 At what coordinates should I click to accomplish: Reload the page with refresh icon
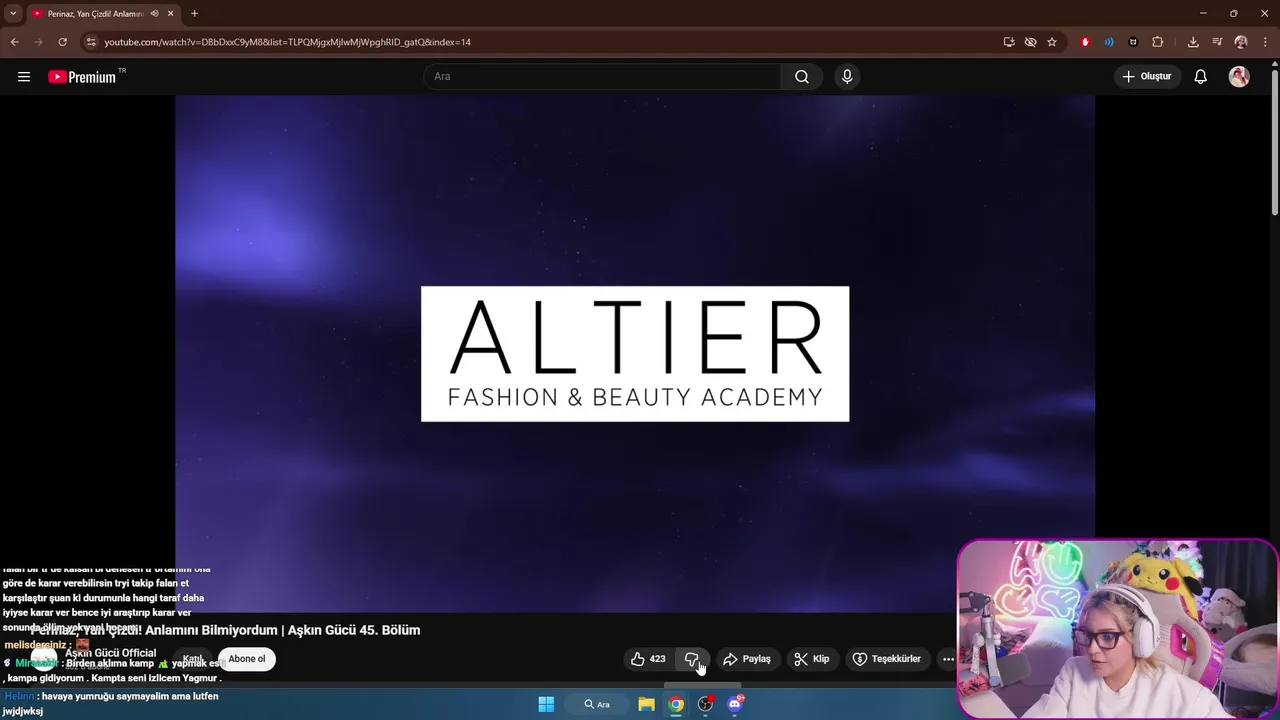[x=62, y=42]
